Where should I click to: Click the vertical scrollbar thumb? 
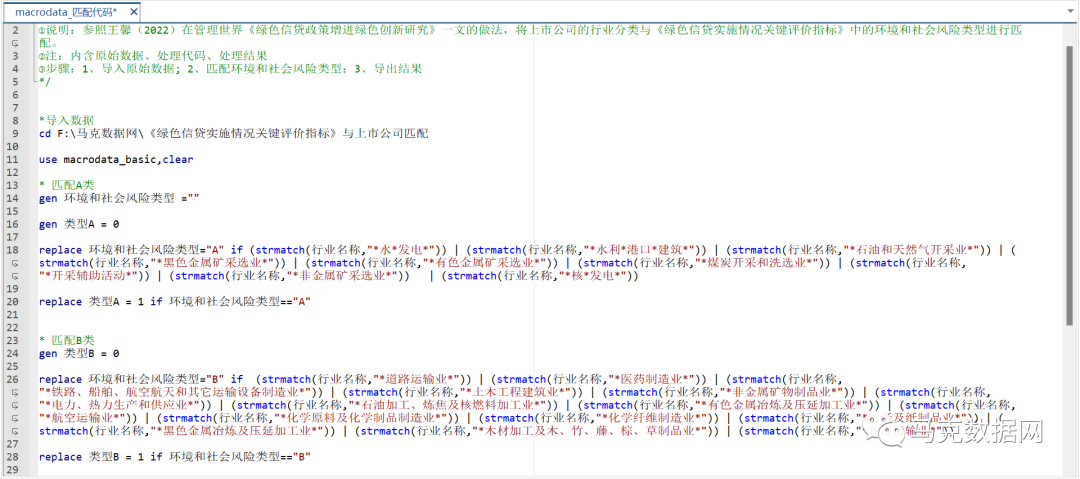[1068, 185]
